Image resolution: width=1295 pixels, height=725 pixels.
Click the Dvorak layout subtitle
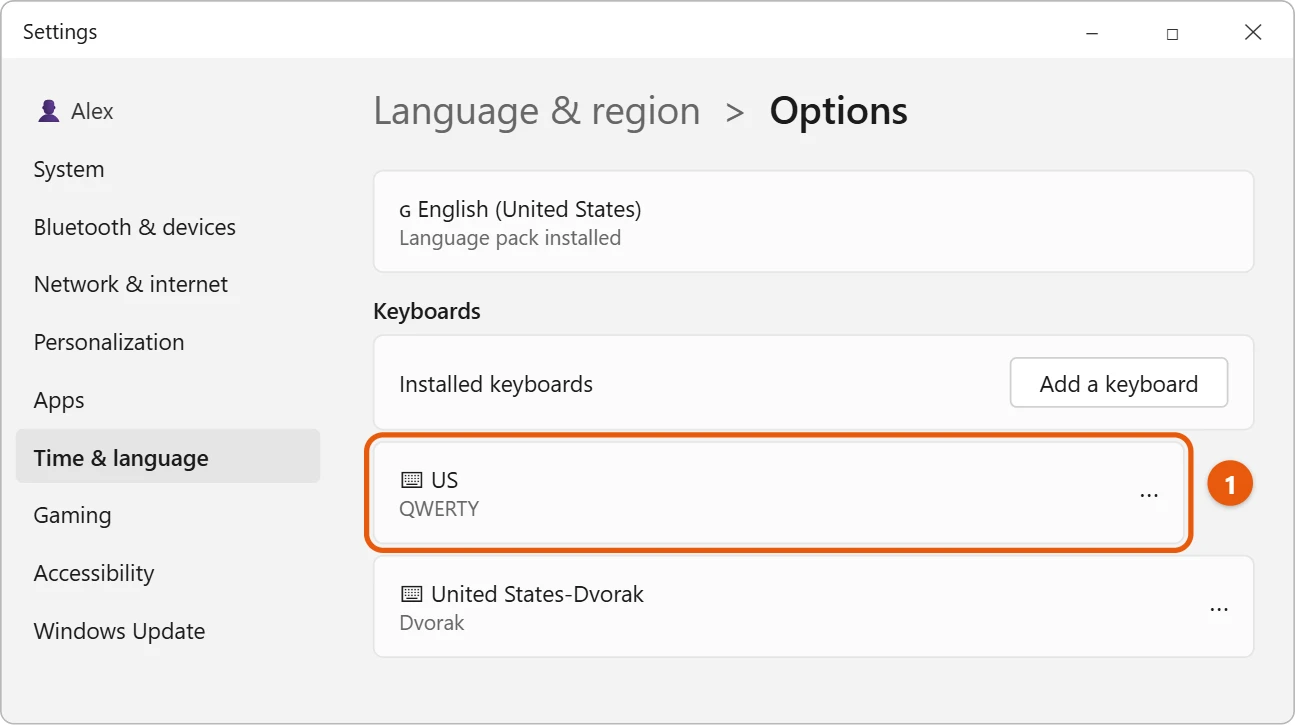tap(432, 623)
